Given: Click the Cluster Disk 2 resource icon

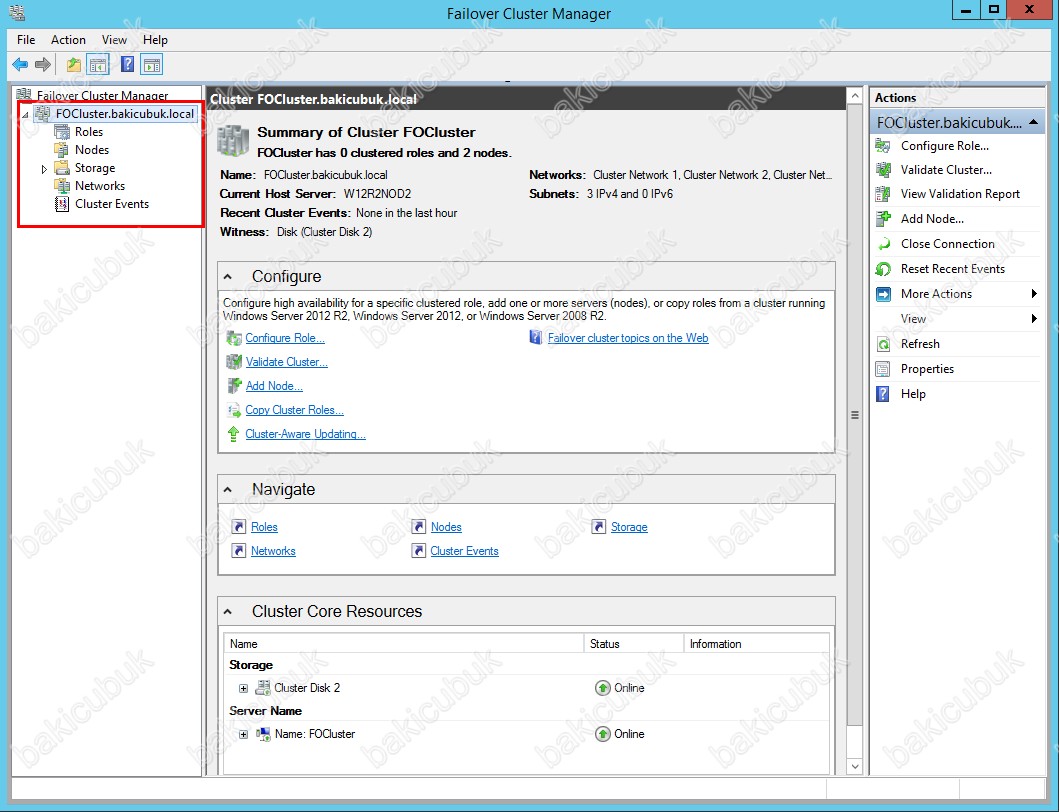Looking at the screenshot, I should click(x=263, y=688).
